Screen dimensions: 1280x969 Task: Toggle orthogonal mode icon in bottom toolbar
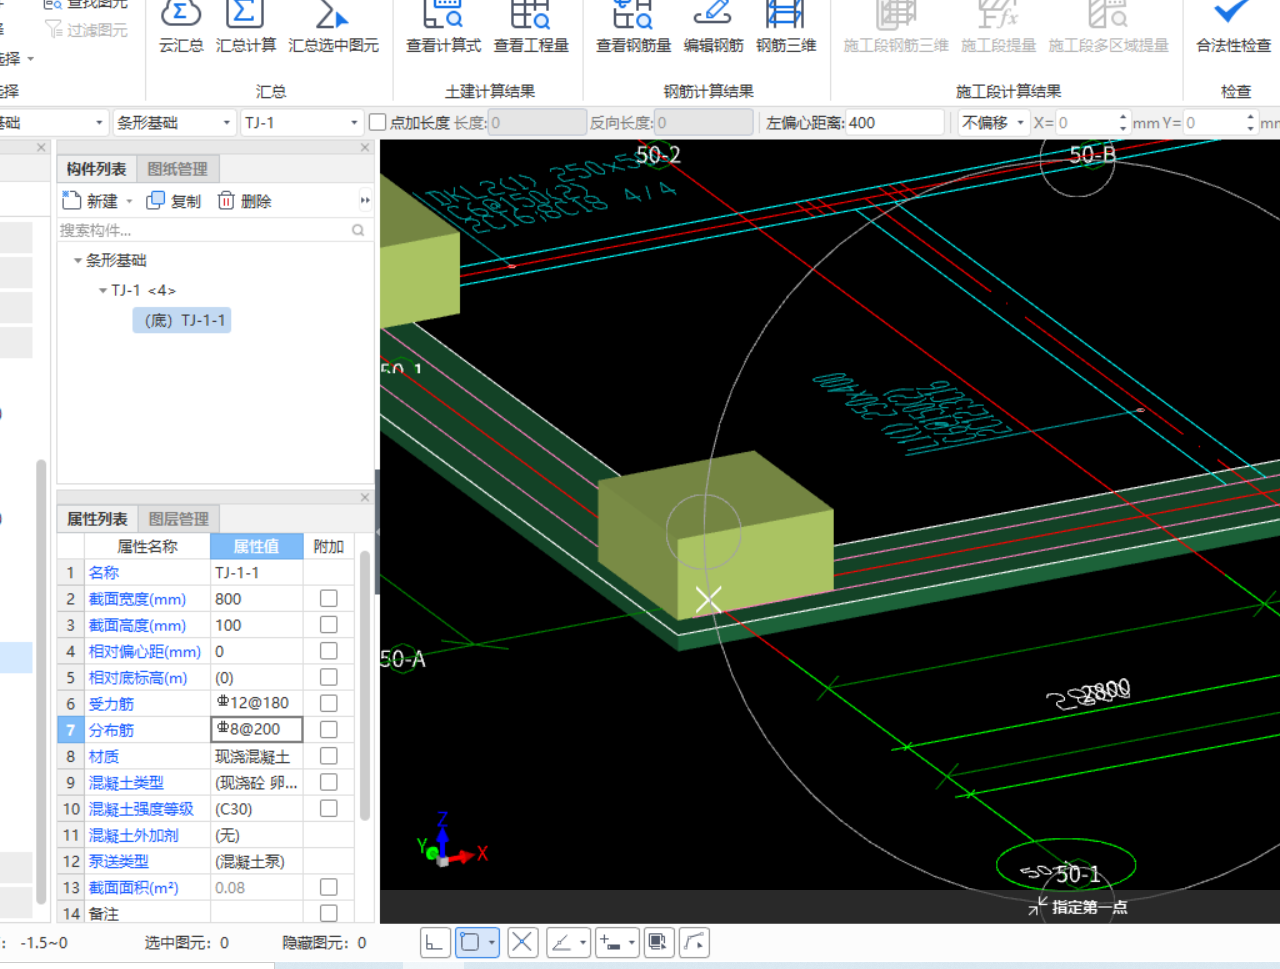(434, 942)
